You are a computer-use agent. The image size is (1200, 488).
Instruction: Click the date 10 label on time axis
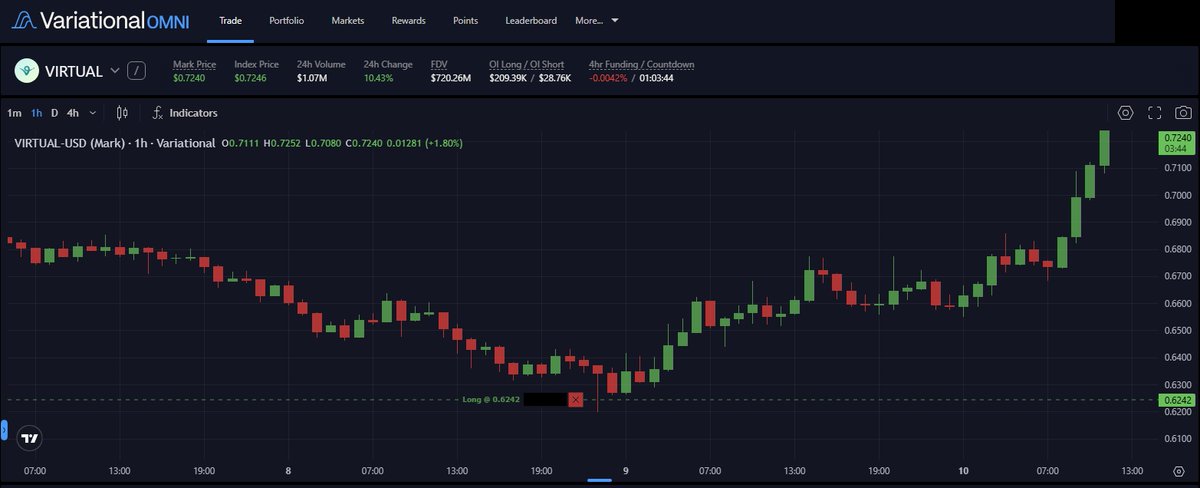(964, 470)
